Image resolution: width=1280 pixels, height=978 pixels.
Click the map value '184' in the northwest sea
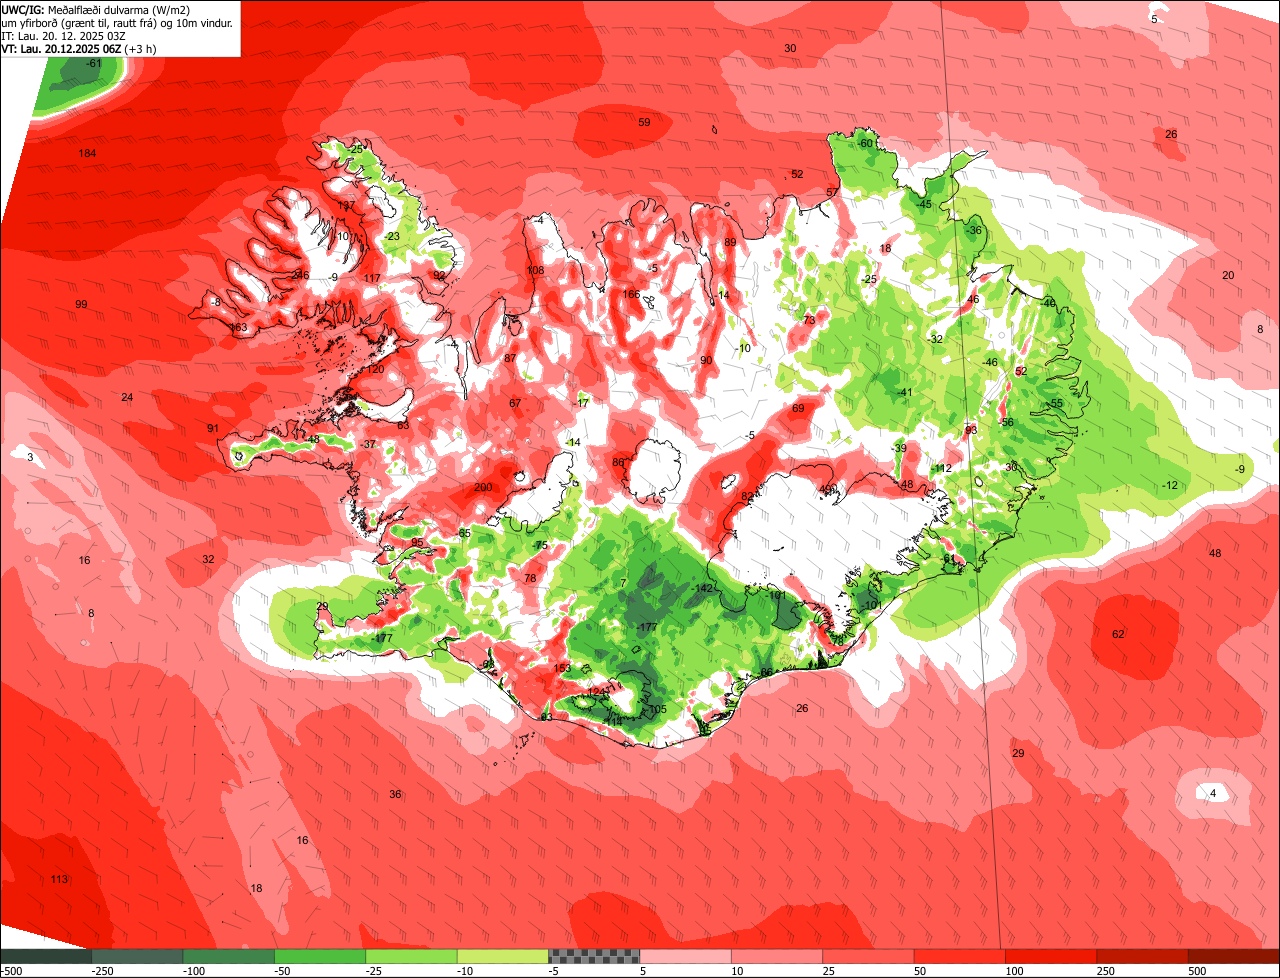pyautogui.click(x=88, y=153)
